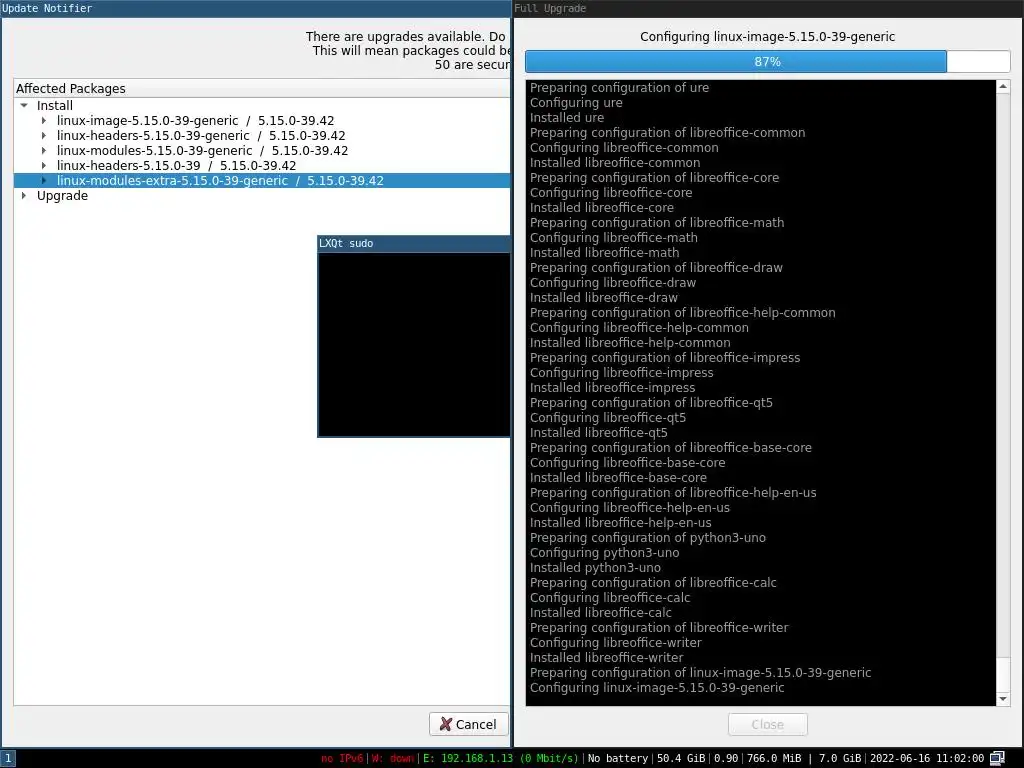The image size is (1024, 768).
Task: Click log line 'Installed libreoffice-base-core'
Action: click(x=618, y=478)
